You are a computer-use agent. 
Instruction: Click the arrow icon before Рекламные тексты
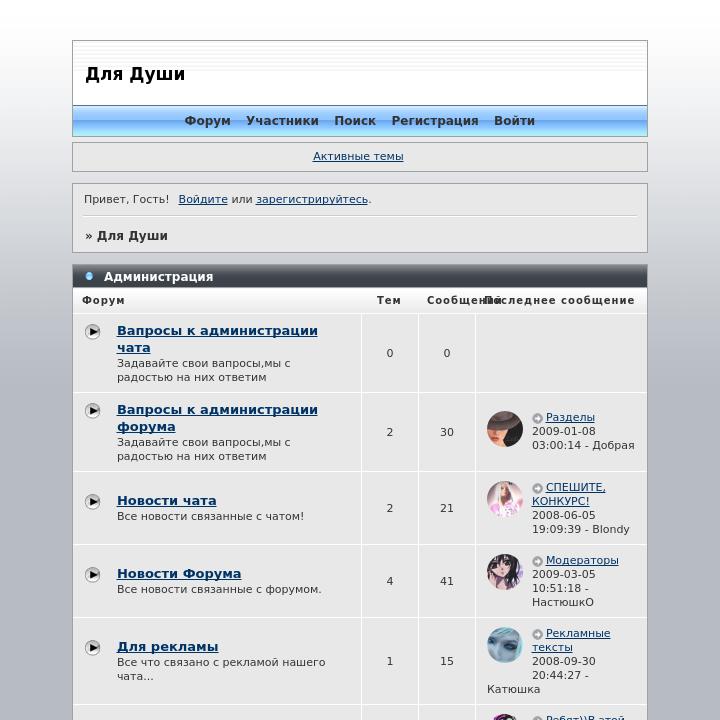(x=537, y=634)
